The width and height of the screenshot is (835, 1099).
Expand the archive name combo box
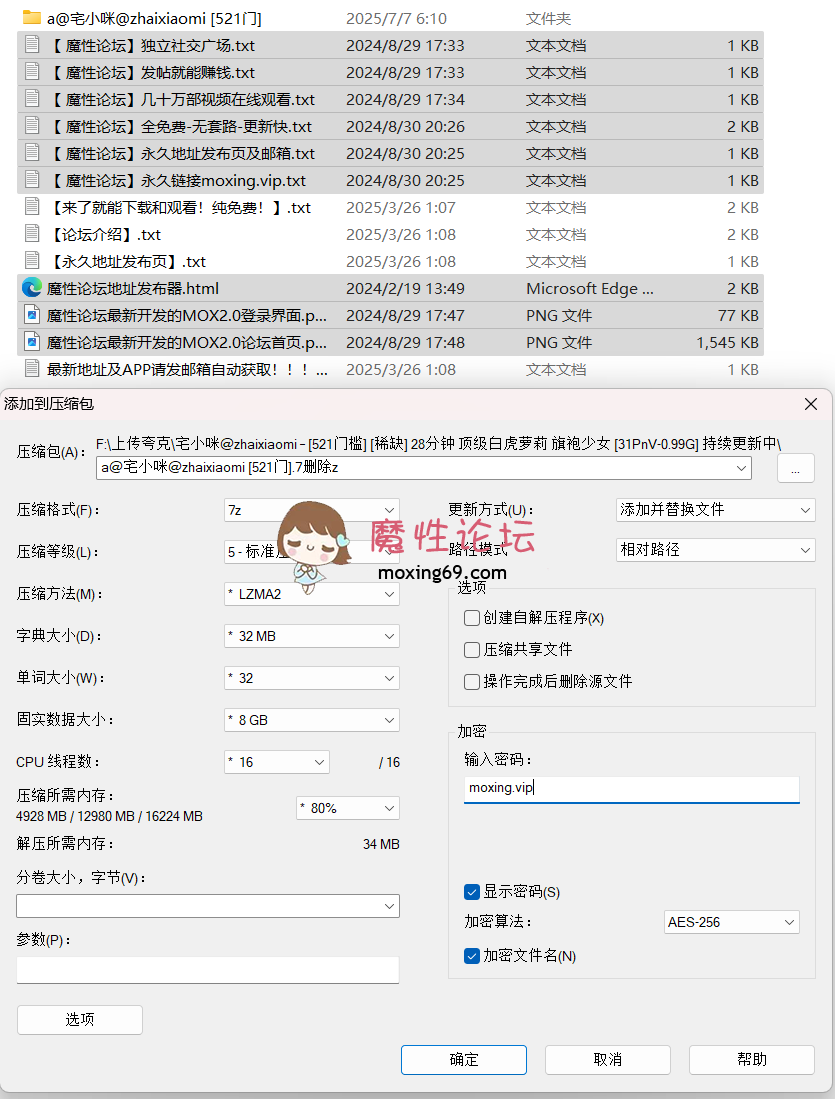click(423, 467)
